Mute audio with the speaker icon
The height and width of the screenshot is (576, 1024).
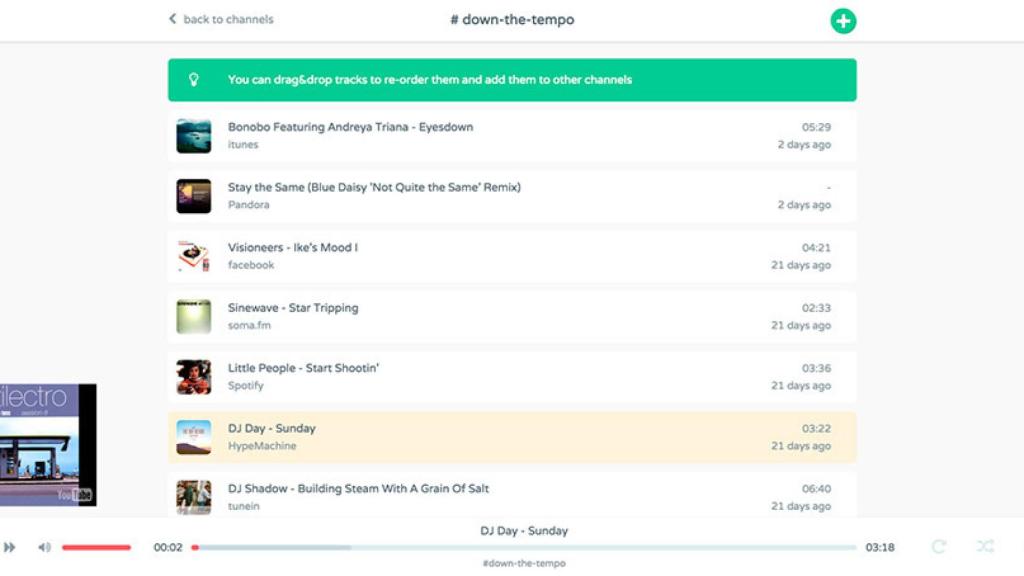coord(44,547)
